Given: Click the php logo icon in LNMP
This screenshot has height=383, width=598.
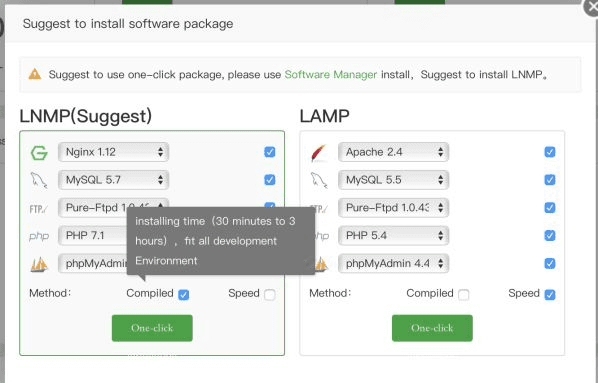Looking at the screenshot, I should (39, 236).
